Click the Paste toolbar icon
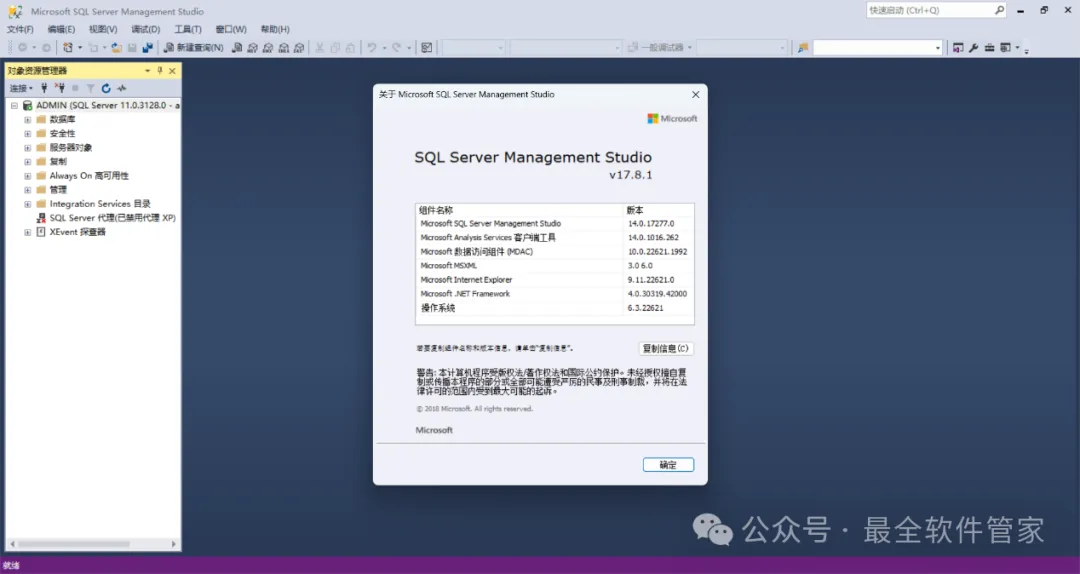Viewport: 1080px width, 574px height. click(351, 48)
